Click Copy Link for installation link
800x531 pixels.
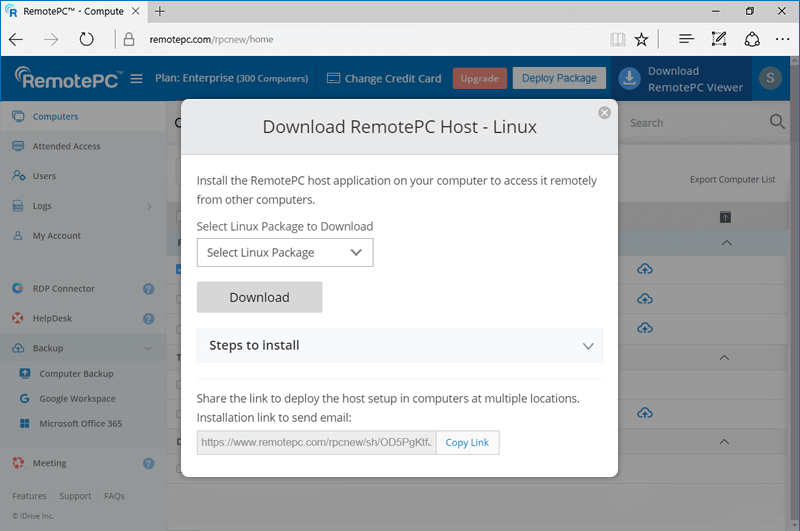coord(467,442)
